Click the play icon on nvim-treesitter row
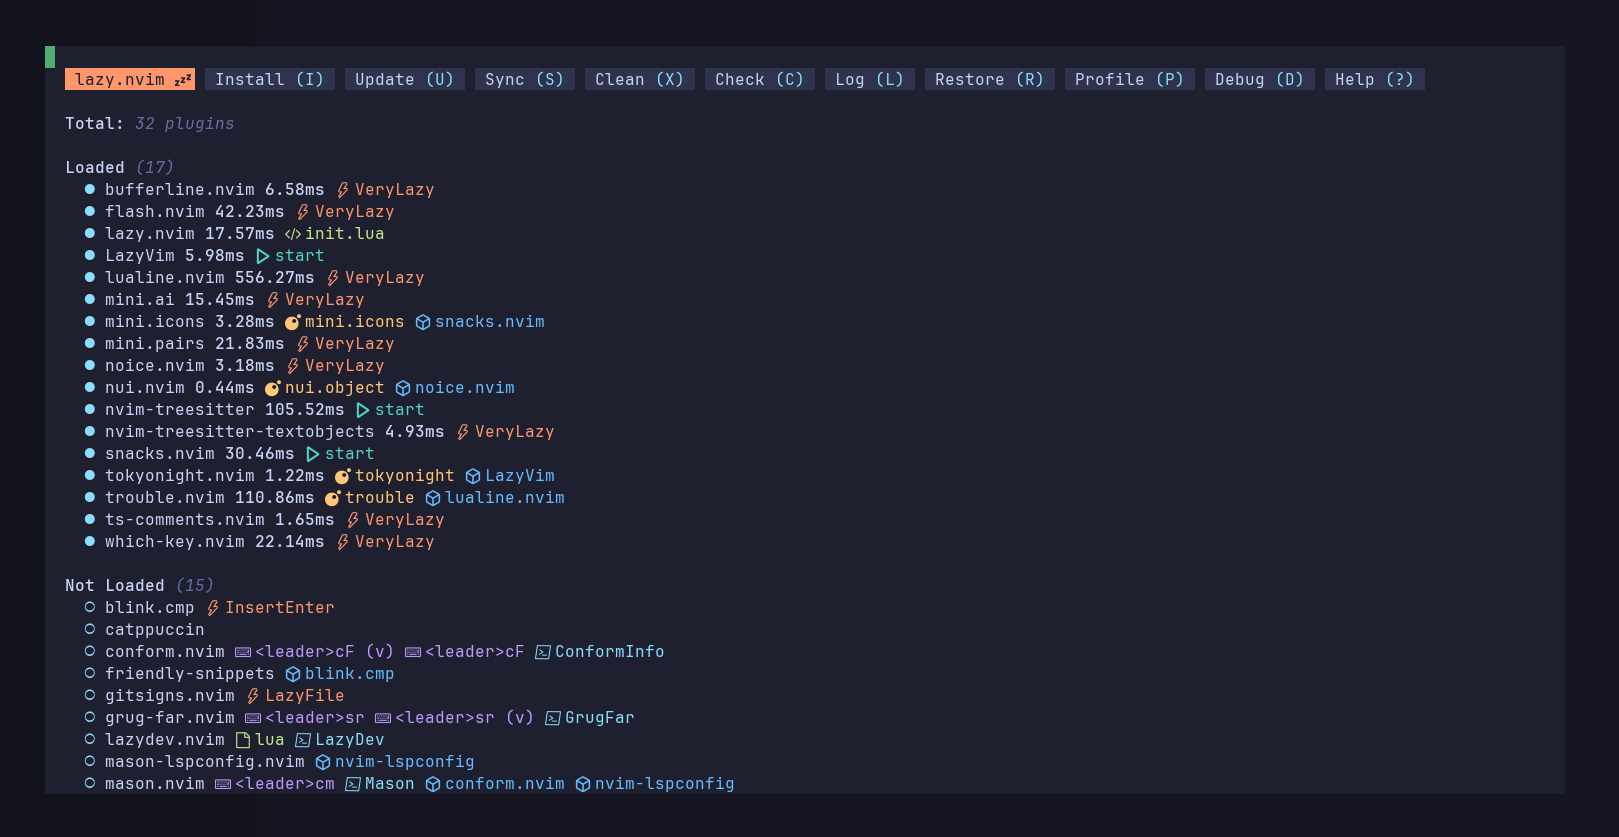 point(363,410)
